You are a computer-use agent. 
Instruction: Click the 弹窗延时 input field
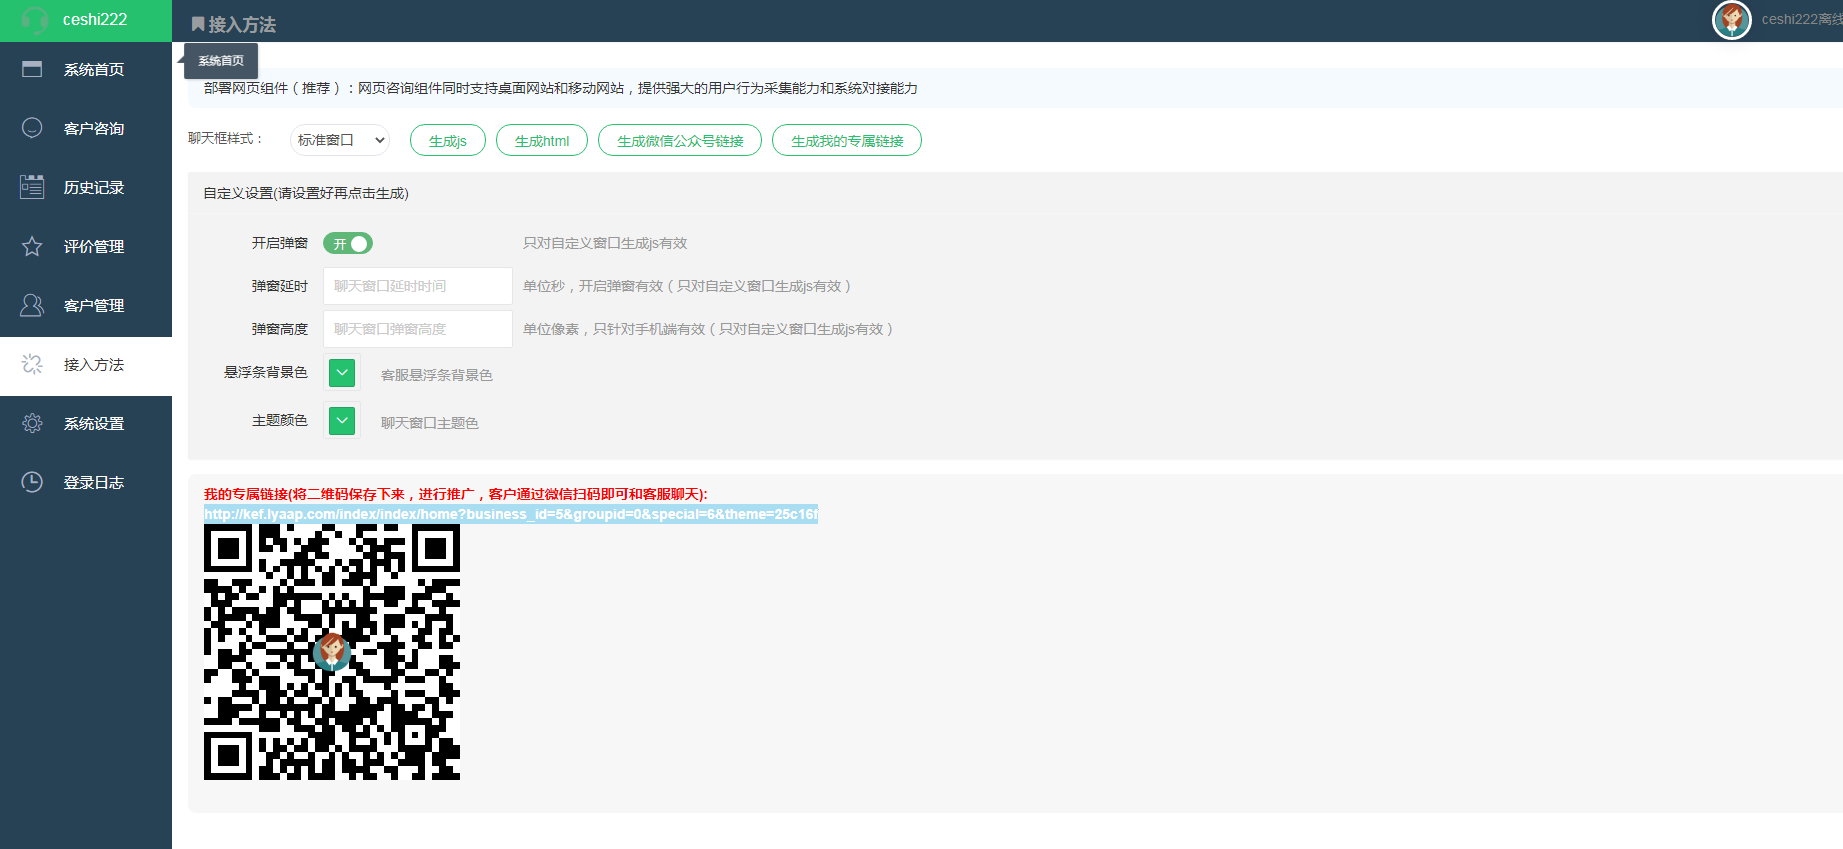coord(417,286)
